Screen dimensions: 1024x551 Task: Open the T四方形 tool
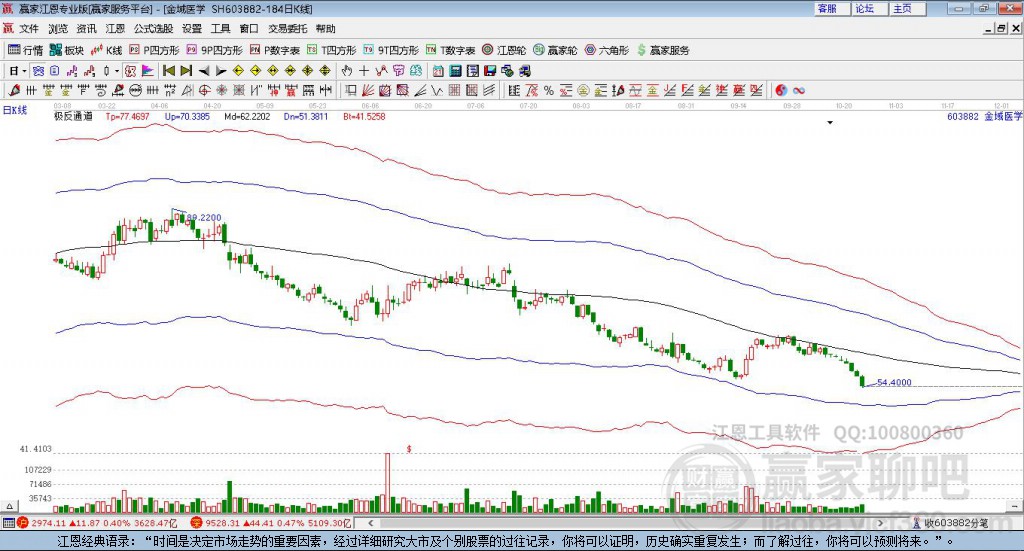coord(331,50)
